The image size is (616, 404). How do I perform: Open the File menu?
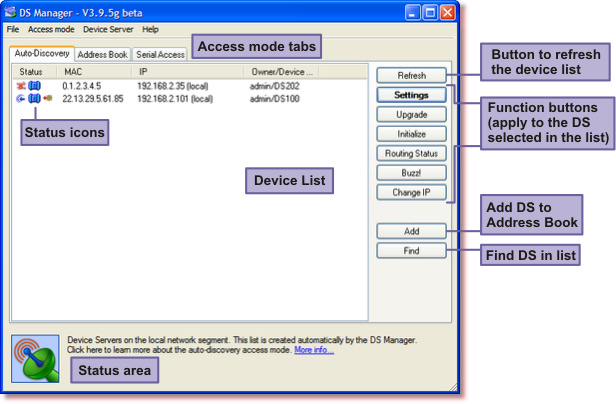pos(13,29)
